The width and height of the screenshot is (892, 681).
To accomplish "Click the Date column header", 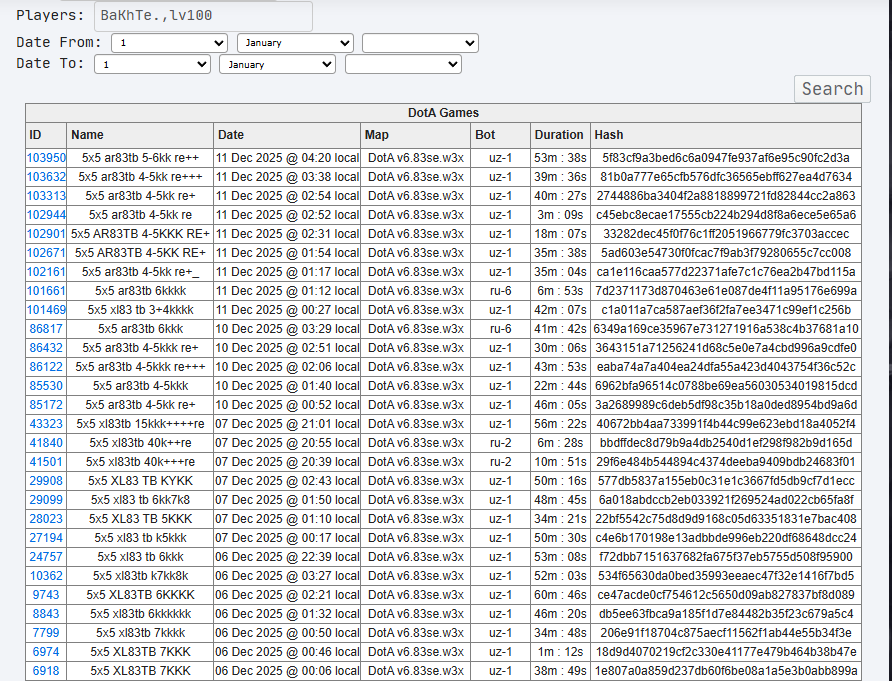I will (287, 135).
